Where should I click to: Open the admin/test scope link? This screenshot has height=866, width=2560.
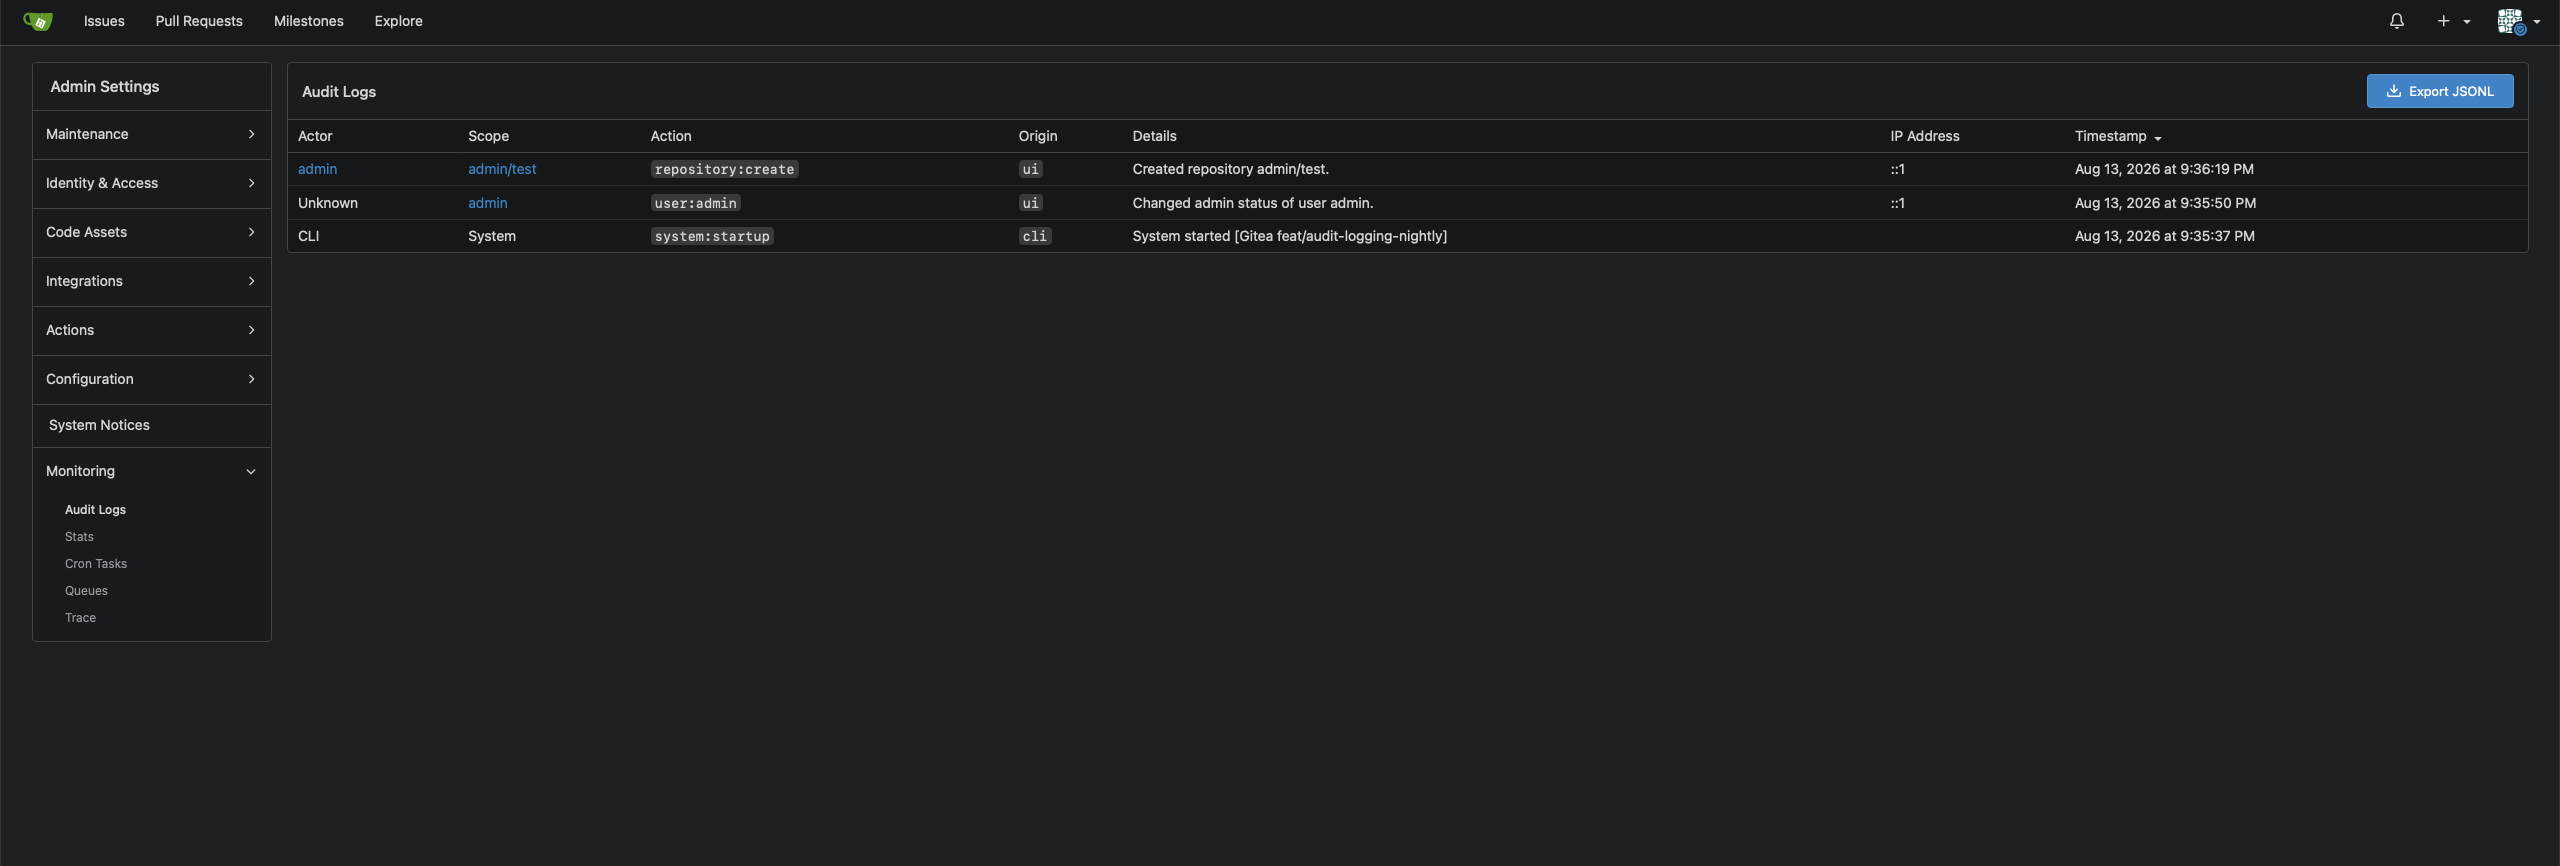[502, 169]
